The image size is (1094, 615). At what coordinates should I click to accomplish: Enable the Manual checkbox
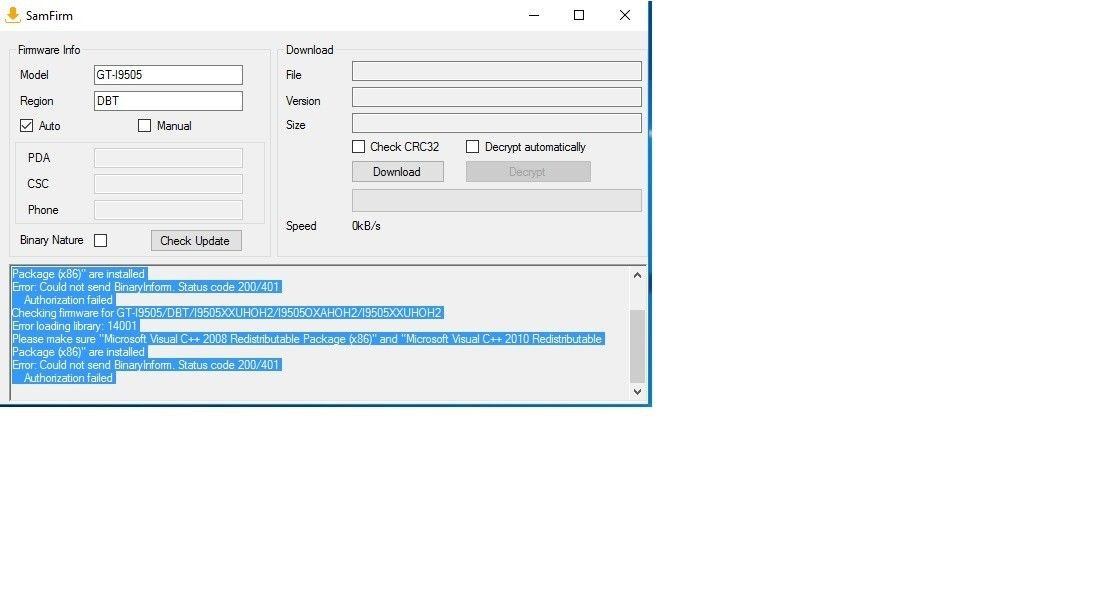[x=144, y=126]
